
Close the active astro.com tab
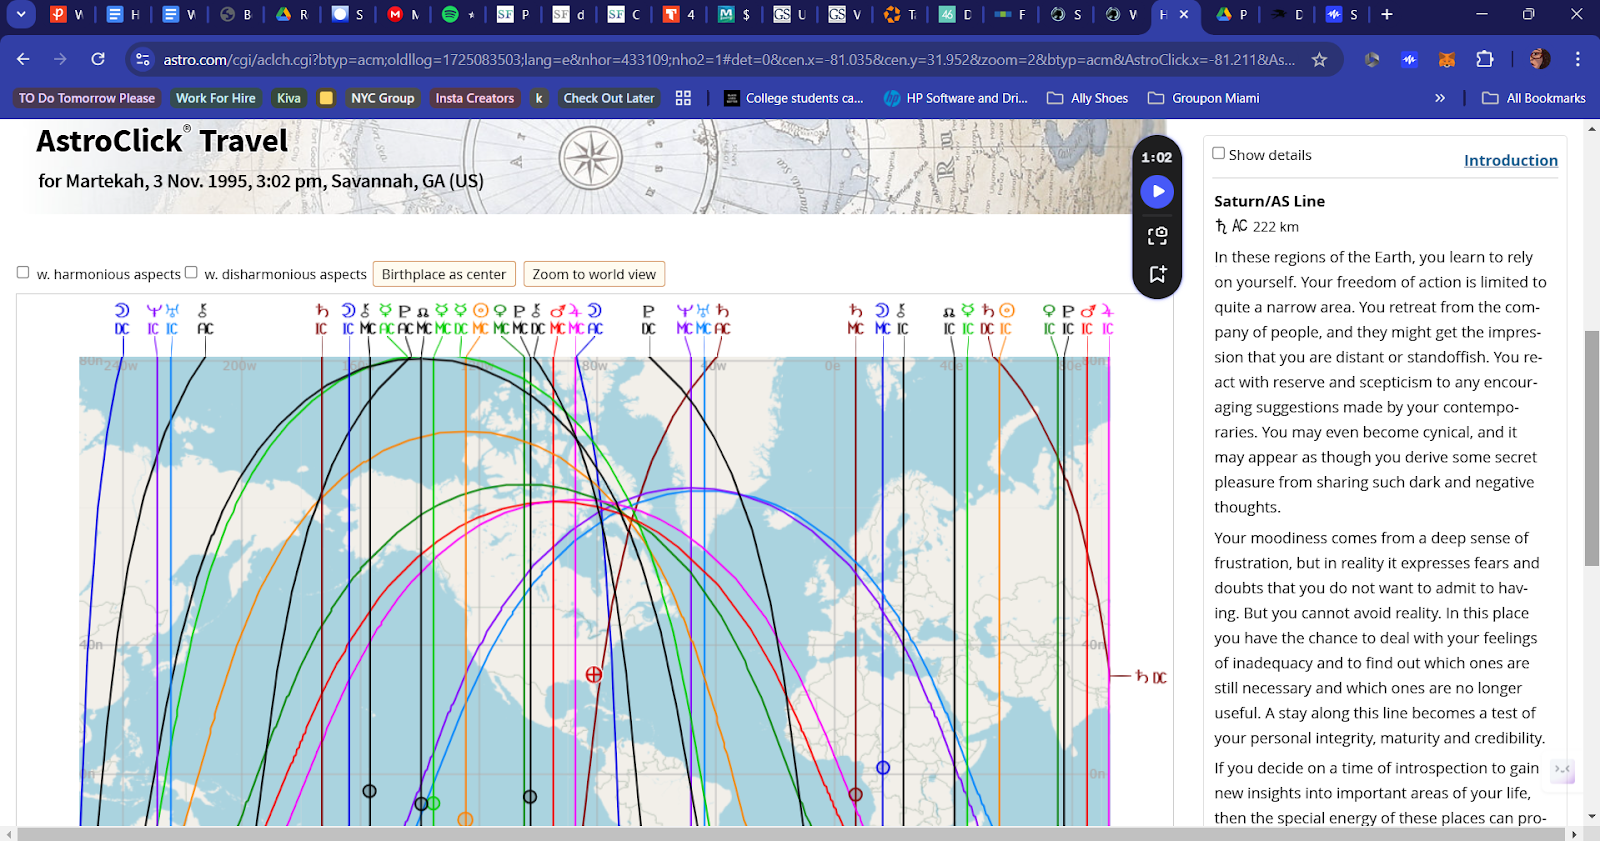click(x=1184, y=14)
